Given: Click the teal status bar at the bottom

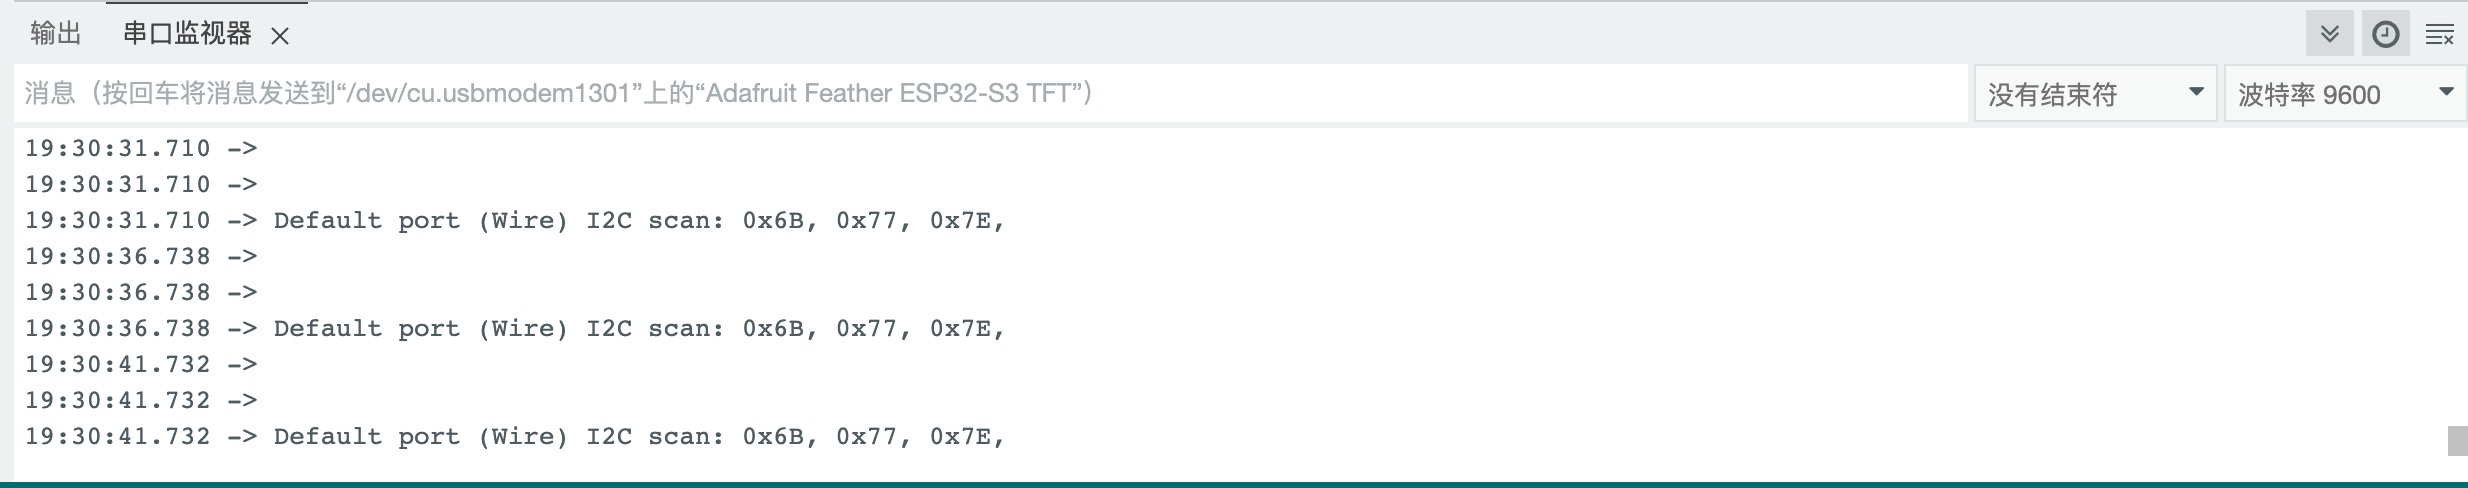Looking at the screenshot, I should click(1234, 484).
